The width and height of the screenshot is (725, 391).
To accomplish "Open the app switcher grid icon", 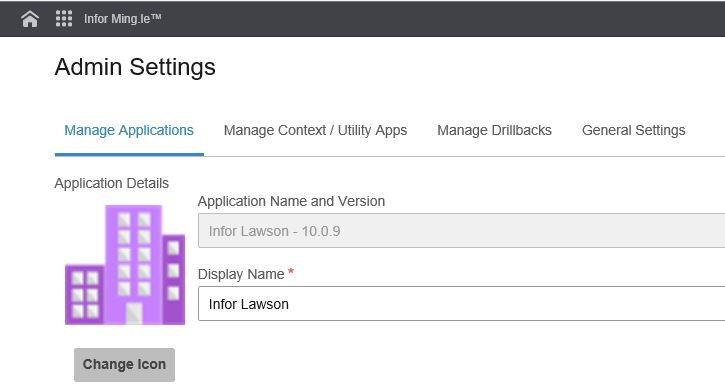I will click(x=64, y=18).
